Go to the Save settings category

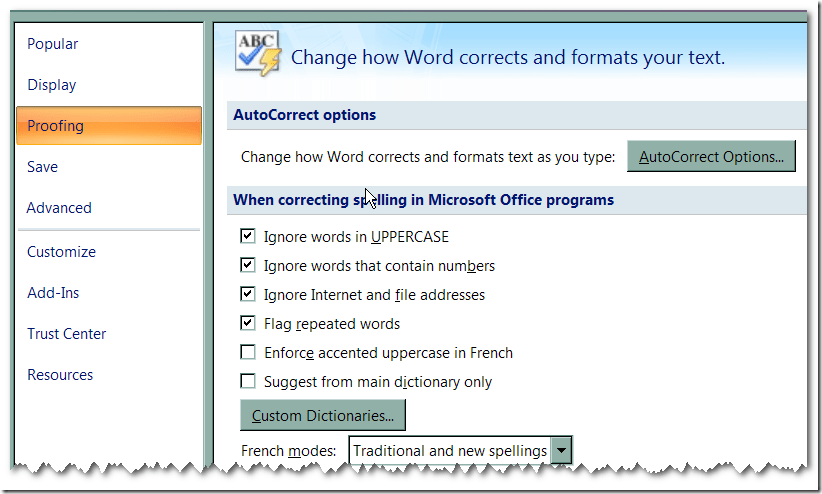(42, 167)
